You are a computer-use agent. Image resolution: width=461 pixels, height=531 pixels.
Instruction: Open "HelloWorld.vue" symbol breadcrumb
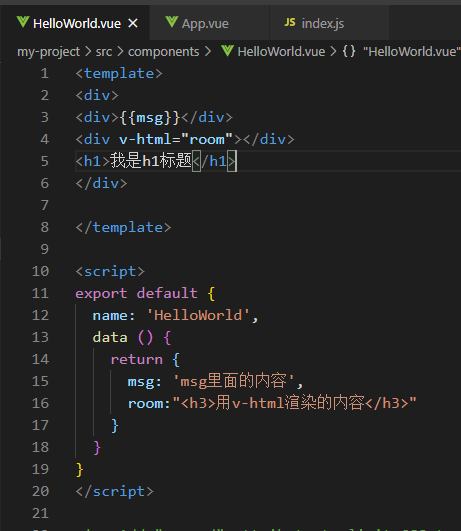(412, 52)
